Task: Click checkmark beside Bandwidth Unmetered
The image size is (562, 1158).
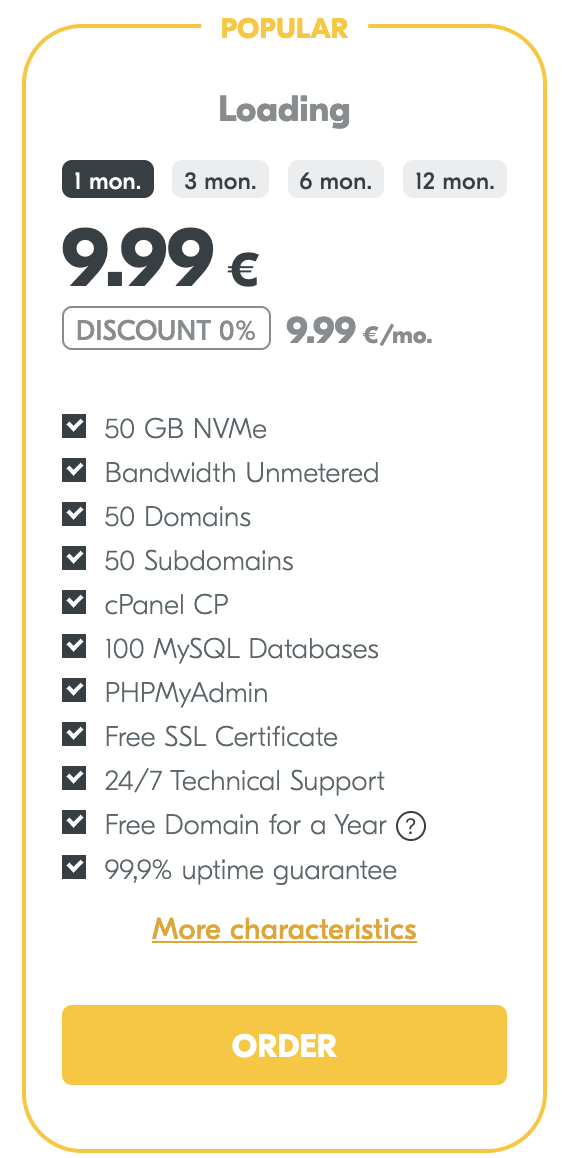Action: (x=74, y=470)
